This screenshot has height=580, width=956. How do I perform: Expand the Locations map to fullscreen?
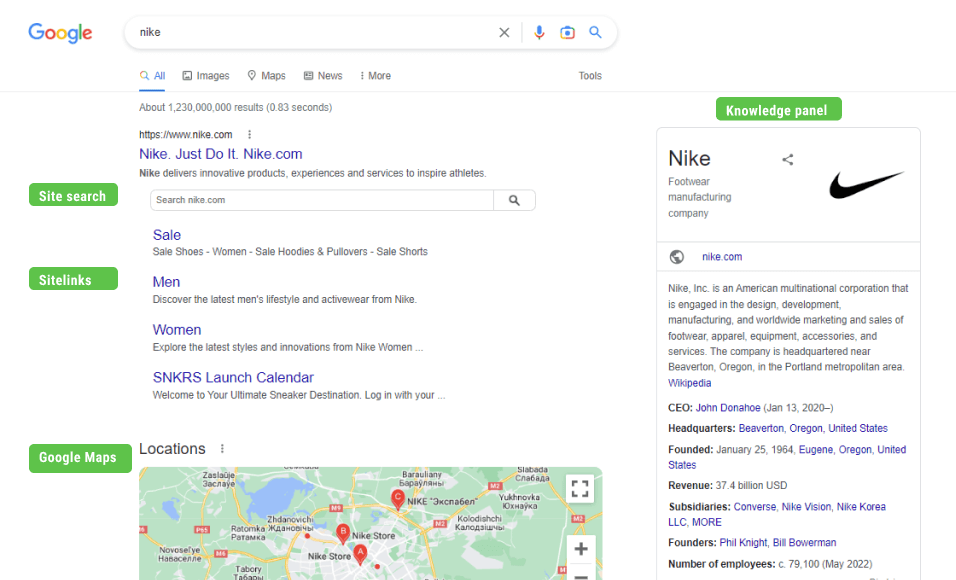coord(580,489)
